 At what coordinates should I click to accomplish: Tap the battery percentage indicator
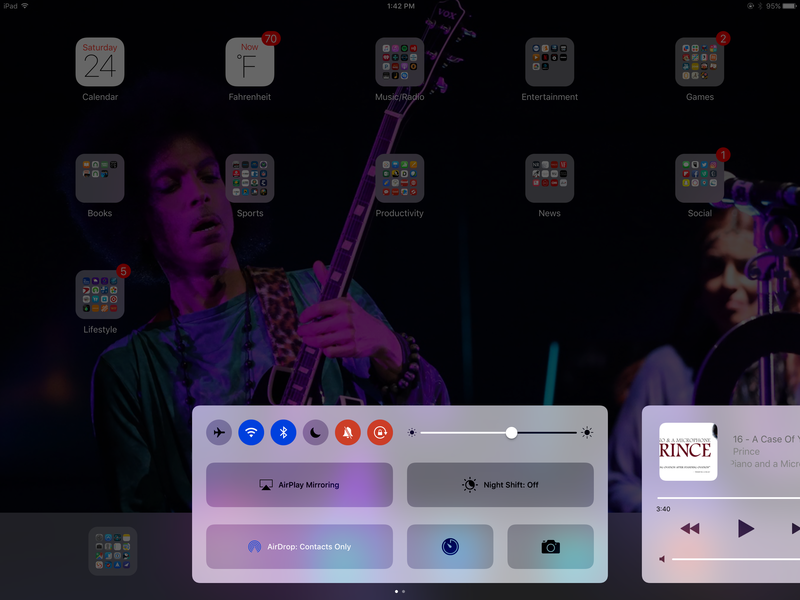(773, 6)
